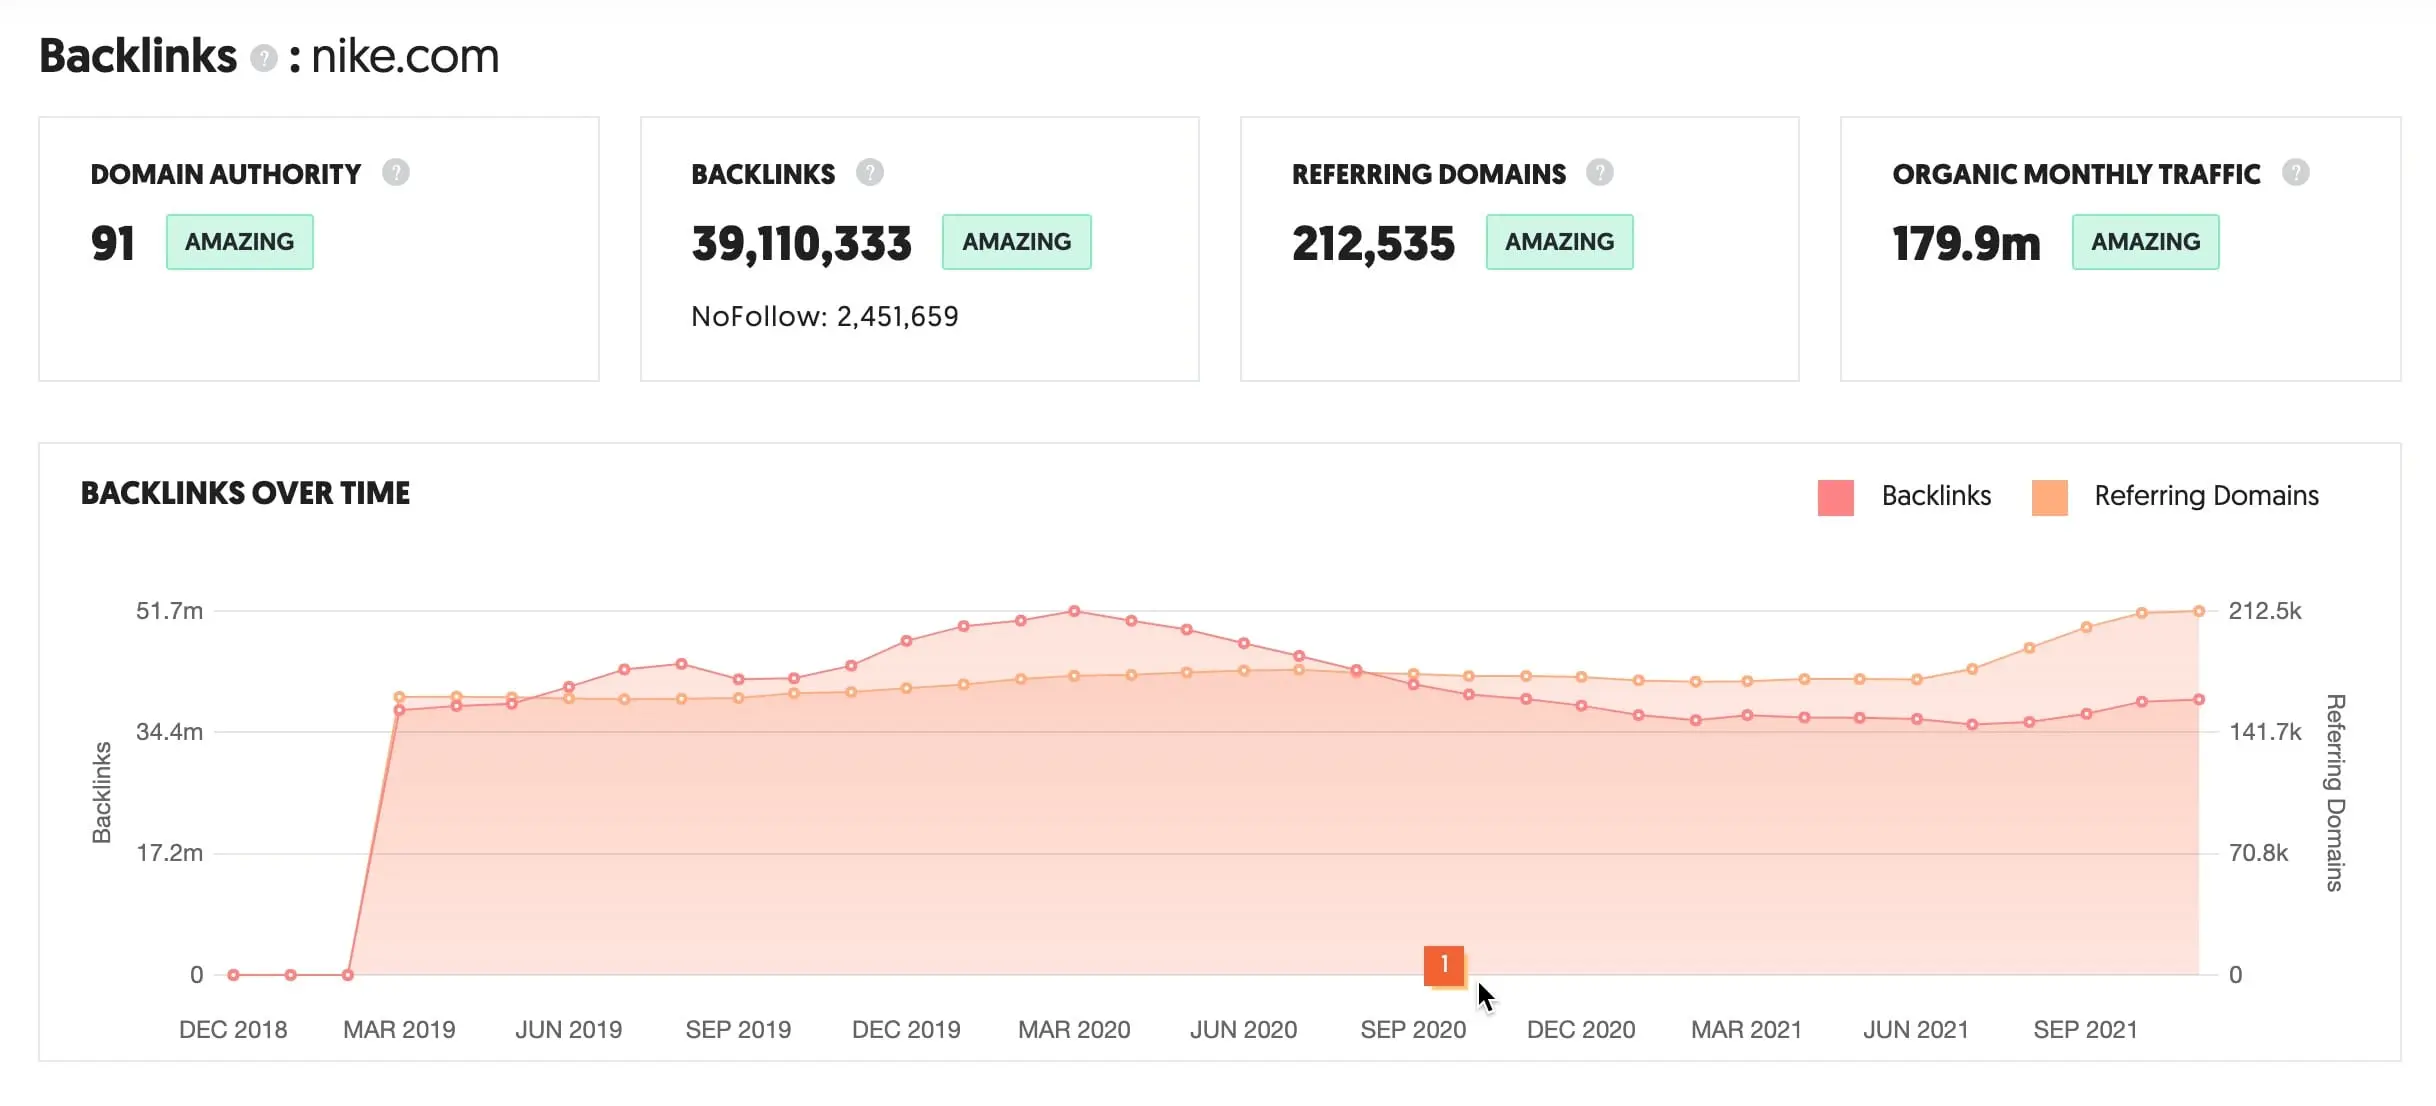Viewport: 2436px width, 1106px height.
Task: Click help icon next to Backlinks card heading
Action: [x=870, y=173]
